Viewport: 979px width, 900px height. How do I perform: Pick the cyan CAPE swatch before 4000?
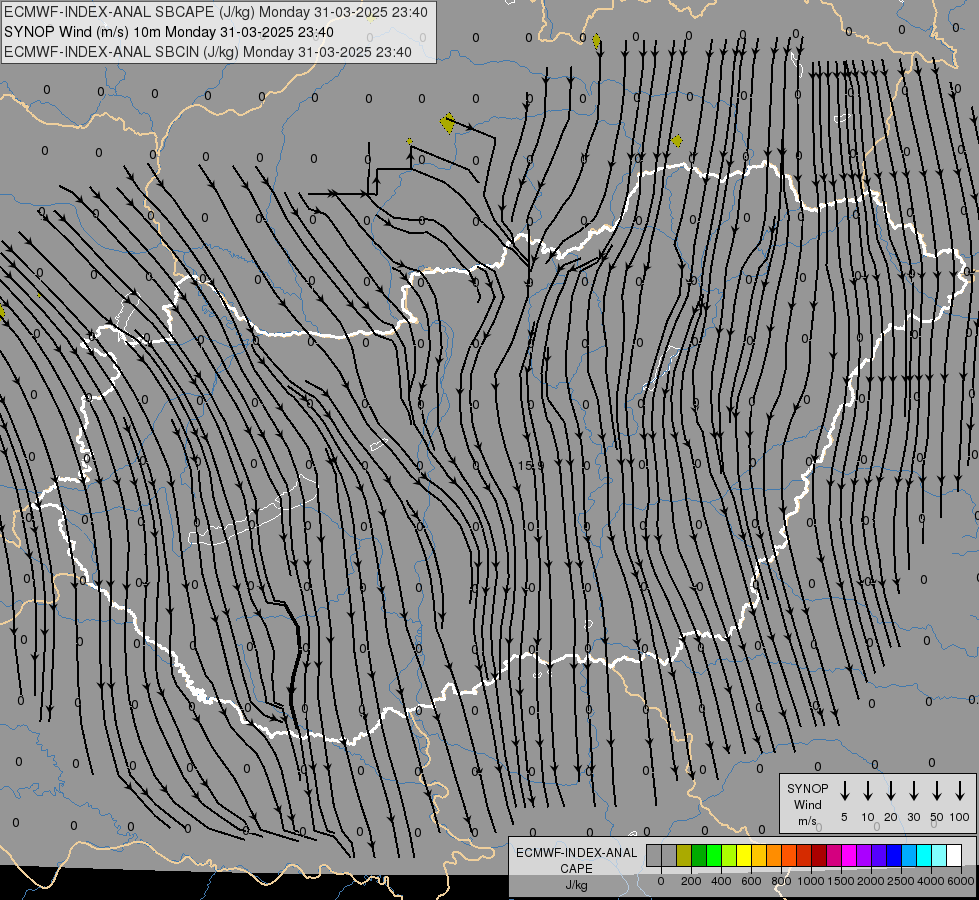tap(924, 856)
